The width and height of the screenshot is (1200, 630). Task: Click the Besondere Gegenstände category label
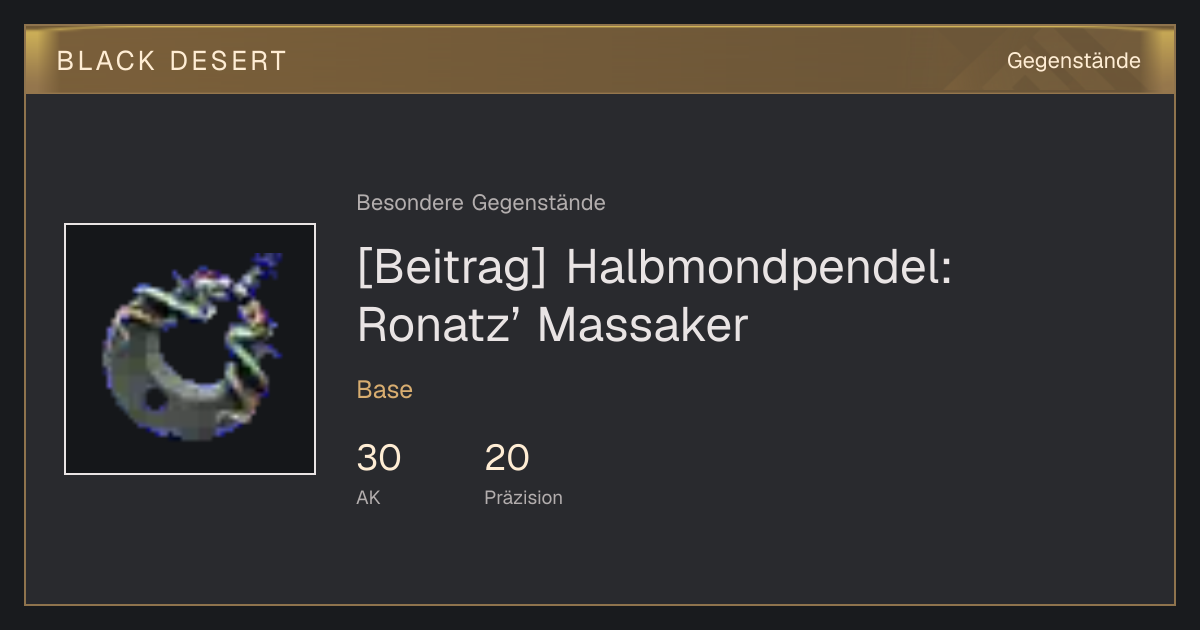pos(481,203)
